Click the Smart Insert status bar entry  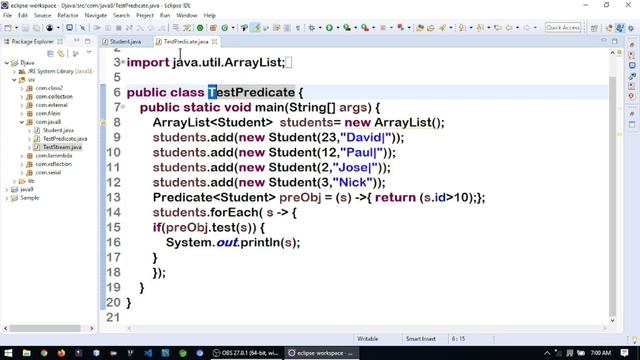[421, 339]
